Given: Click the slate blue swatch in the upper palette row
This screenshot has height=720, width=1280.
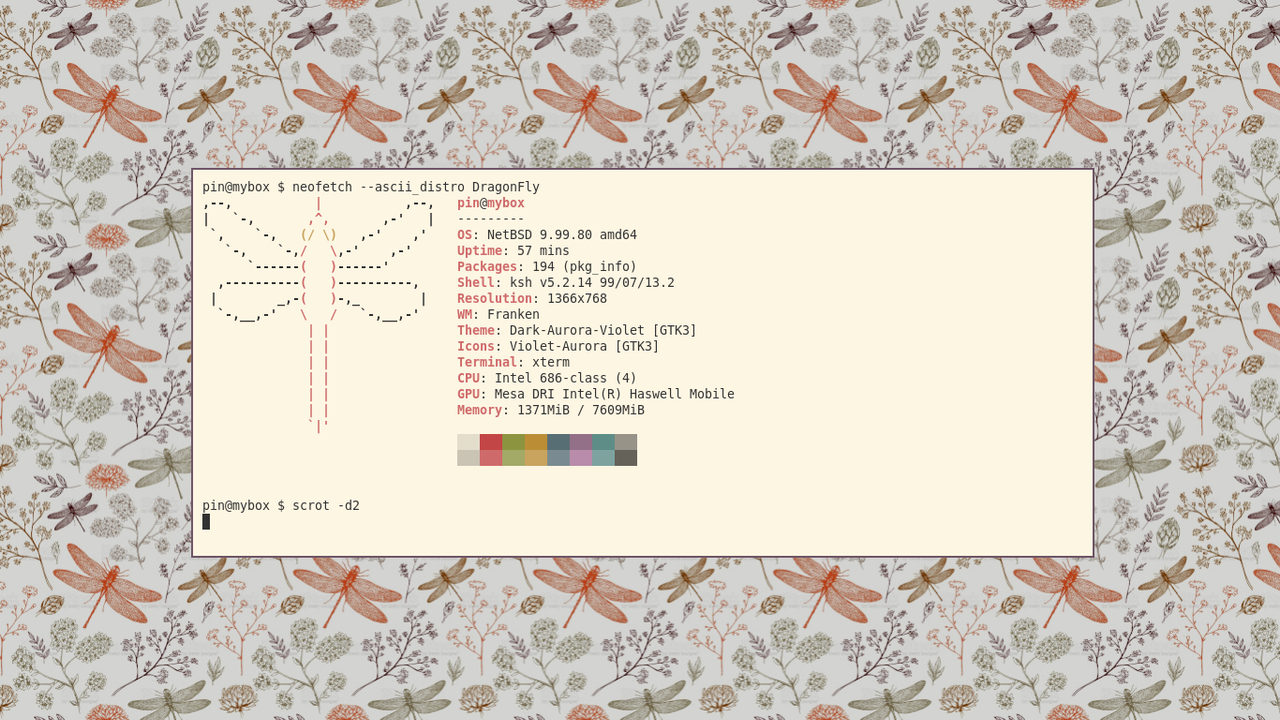Looking at the screenshot, I should pyautogui.click(x=559, y=442).
